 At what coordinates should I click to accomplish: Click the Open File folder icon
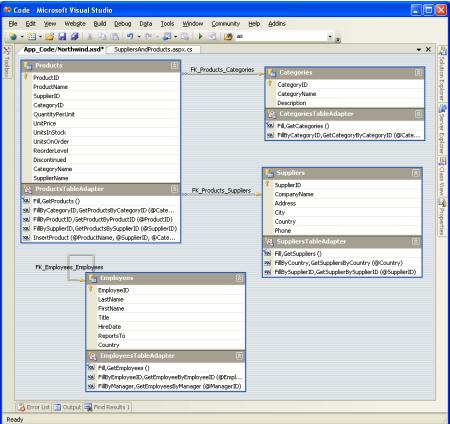point(49,36)
